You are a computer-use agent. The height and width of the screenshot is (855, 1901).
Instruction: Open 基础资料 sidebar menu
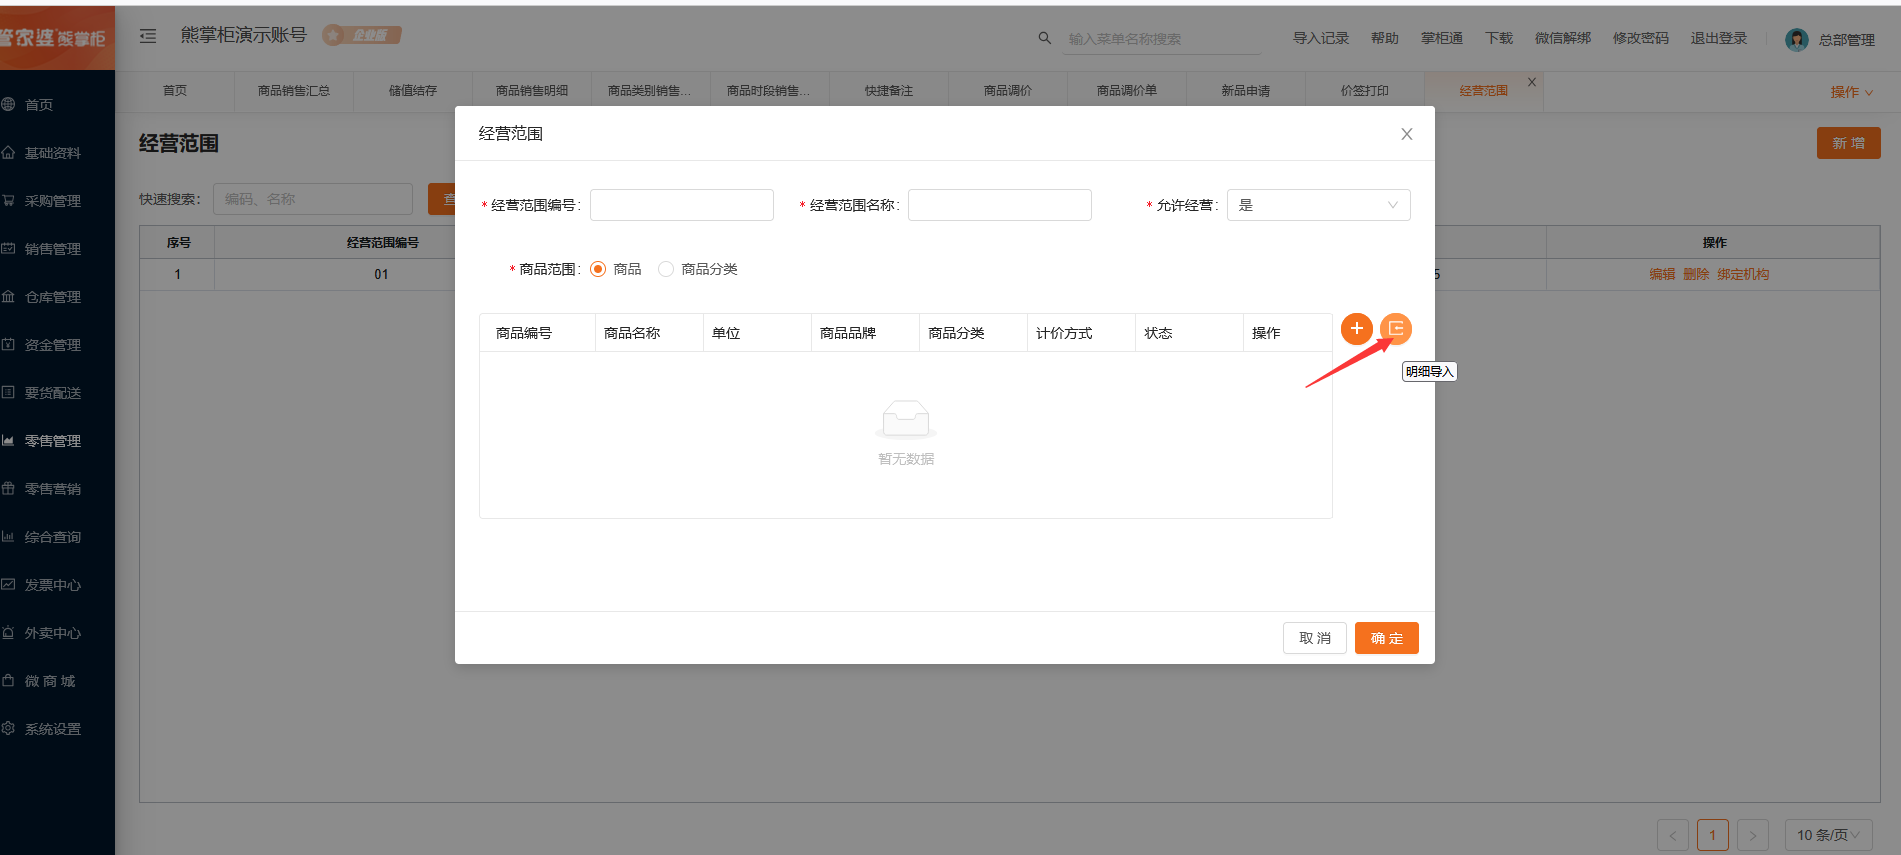(52, 153)
